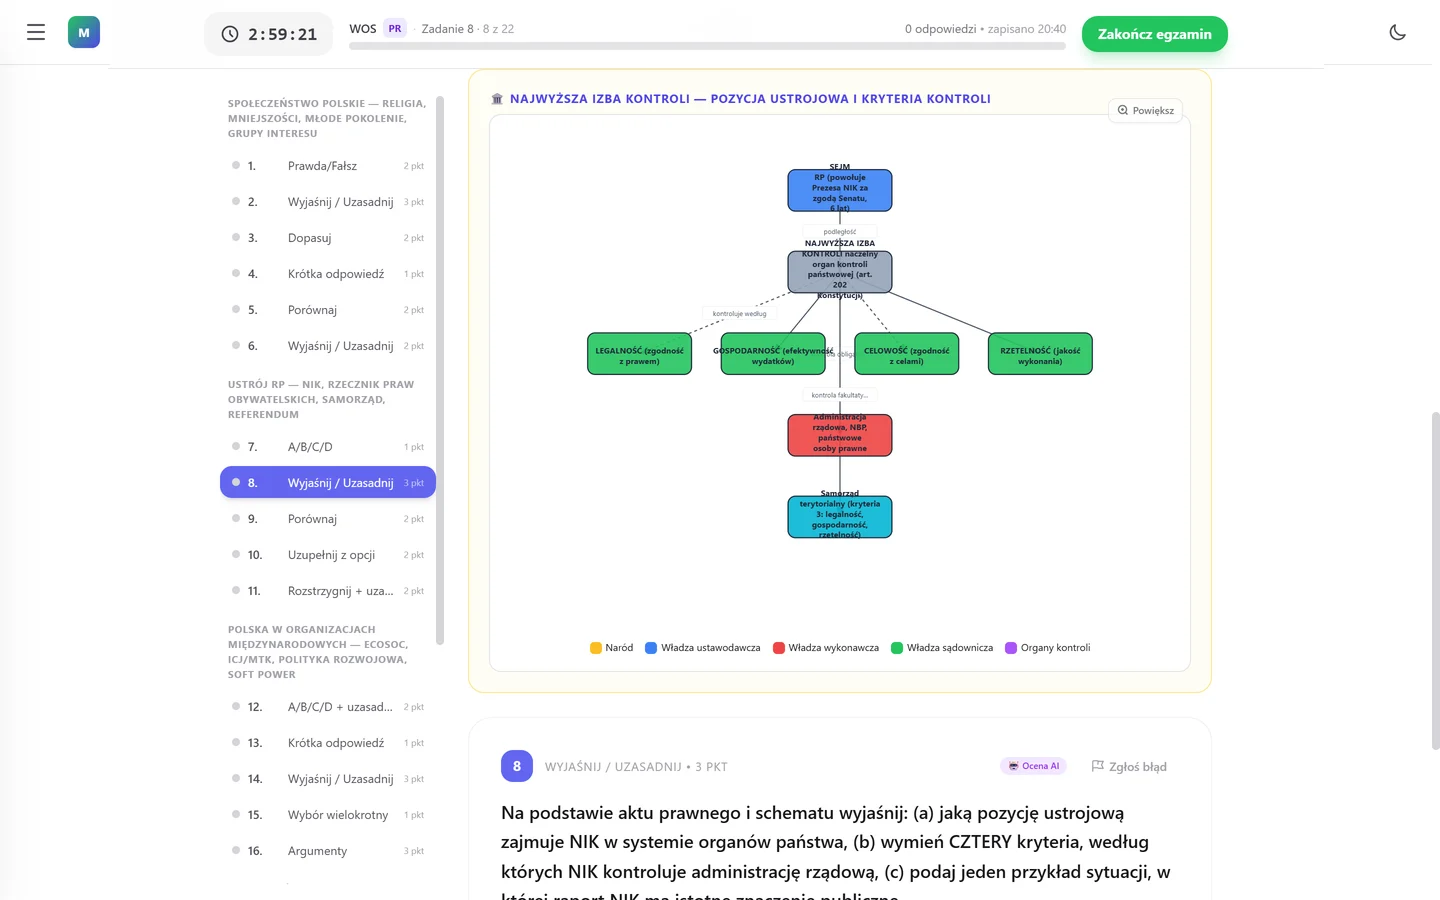
Task: Open task 12 A/B/C/D + uzasad...
Action: point(328,707)
